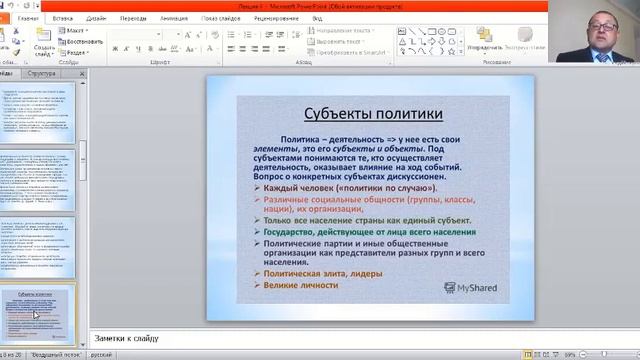This screenshot has width=640, height=360.
Task: Toggle align text left
Action: coord(231,49)
